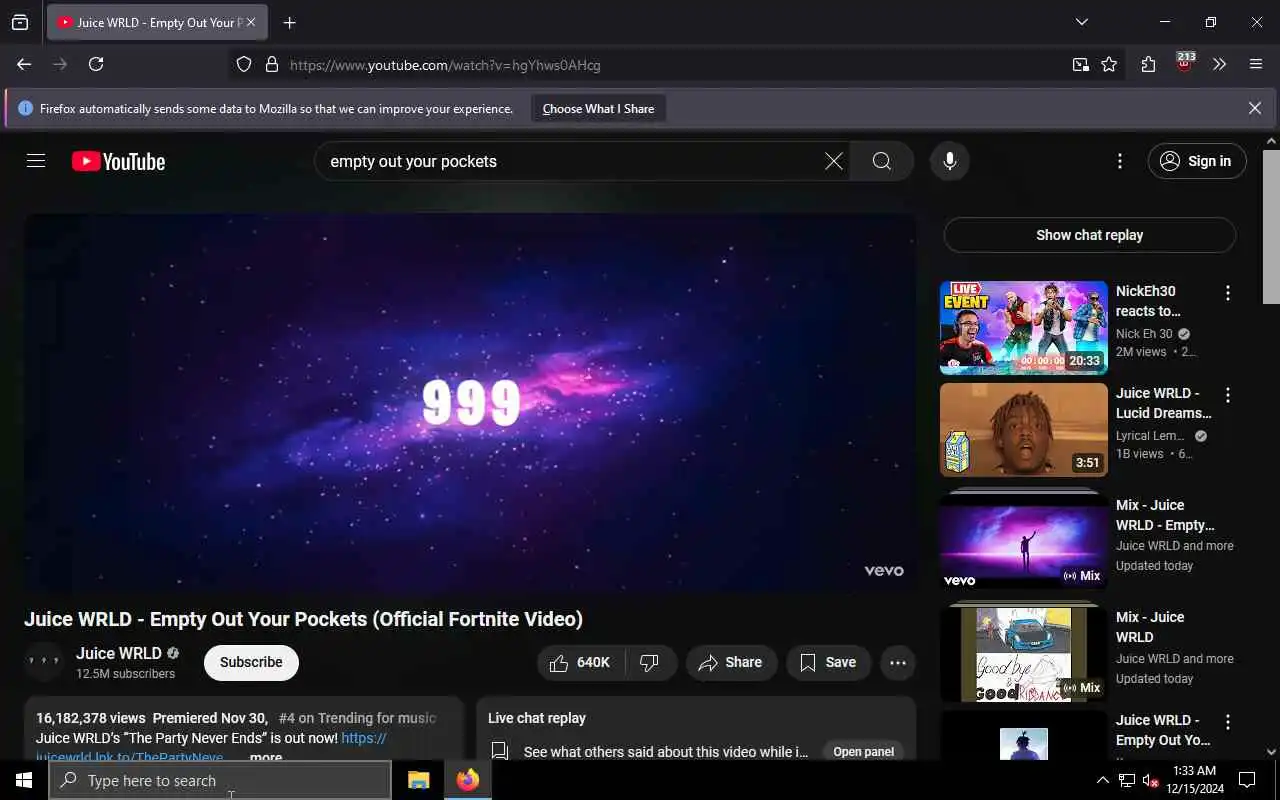The height and width of the screenshot is (800, 1280).
Task: Expand description with more link
Action: (265, 757)
